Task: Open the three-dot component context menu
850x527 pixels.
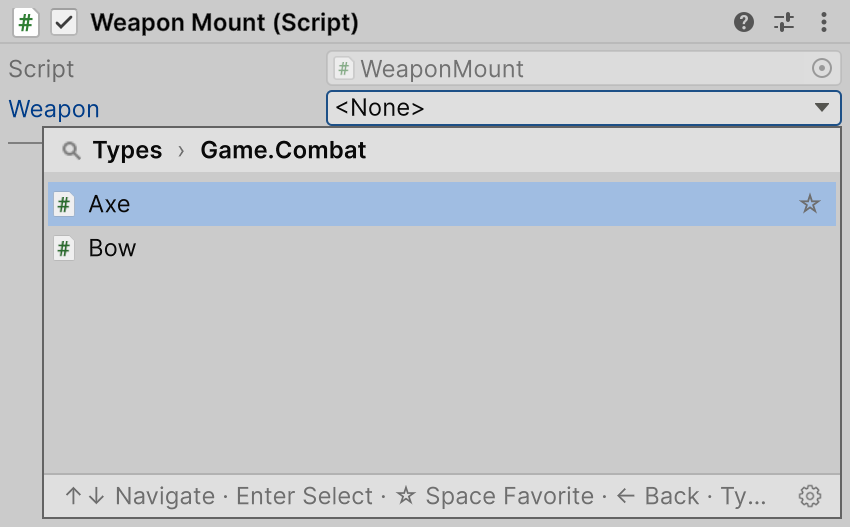Action: coord(823,22)
